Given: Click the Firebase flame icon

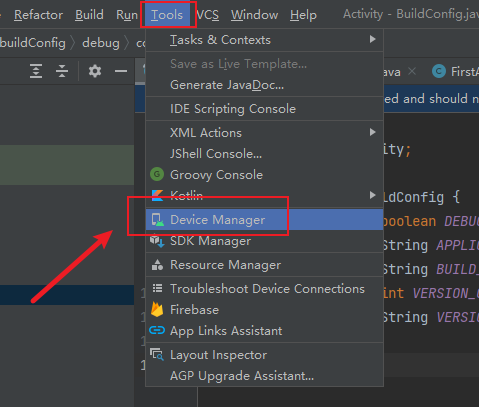Looking at the screenshot, I should 157,309.
